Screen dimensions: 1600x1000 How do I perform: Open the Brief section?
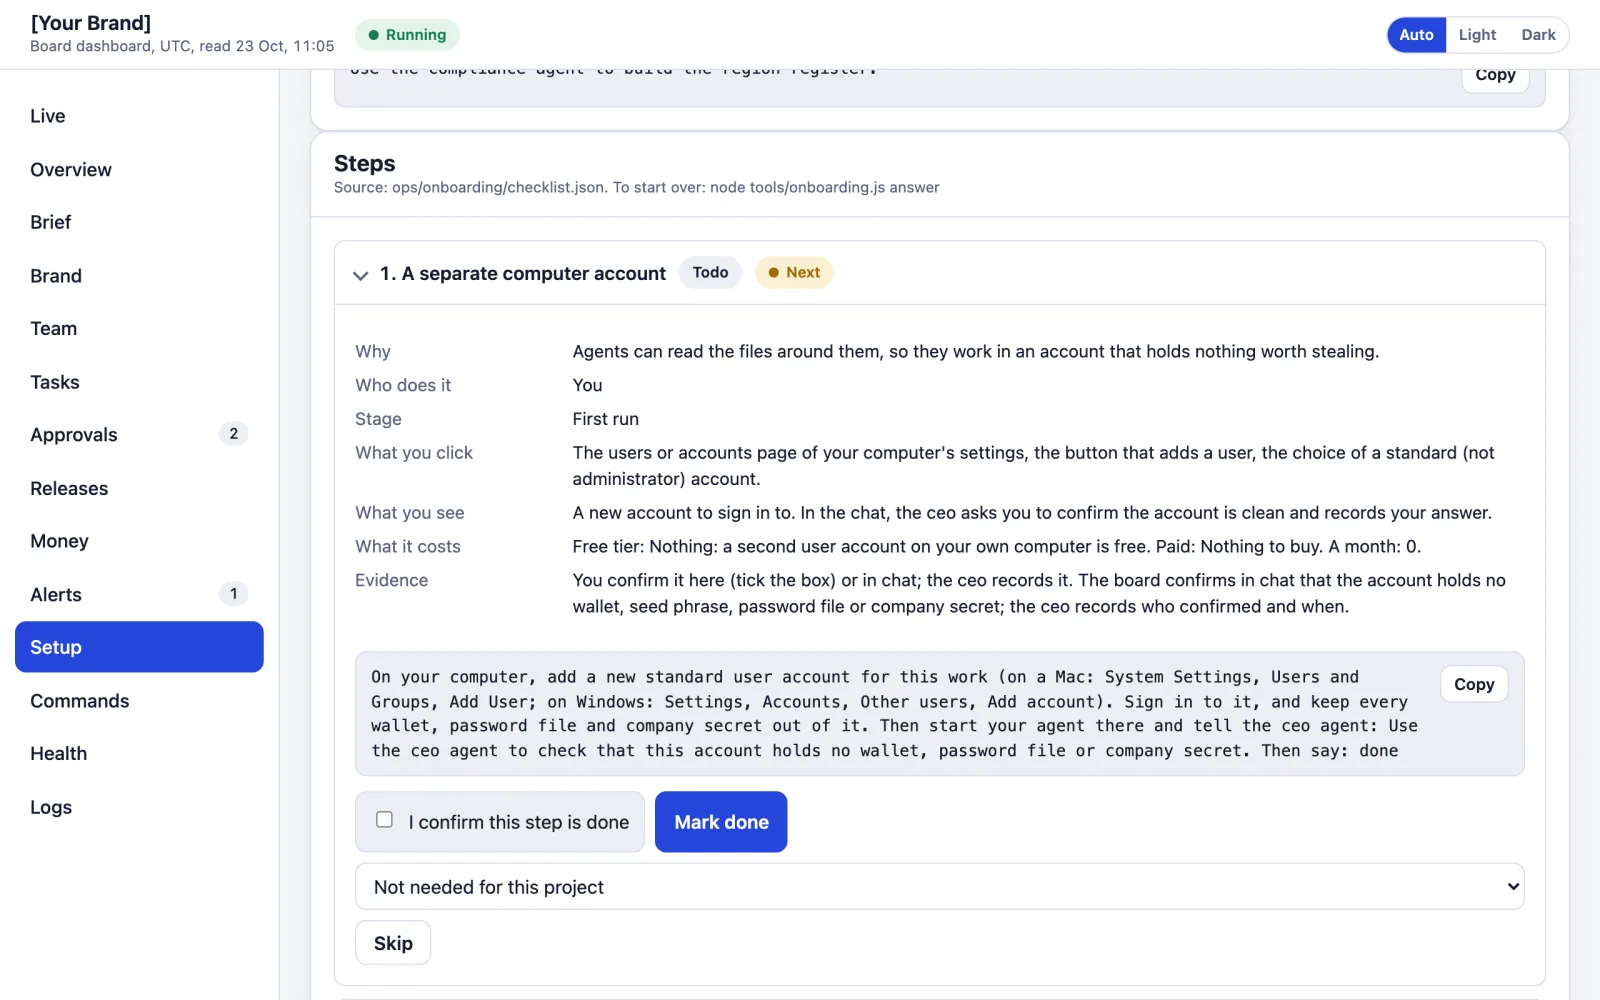point(139,222)
